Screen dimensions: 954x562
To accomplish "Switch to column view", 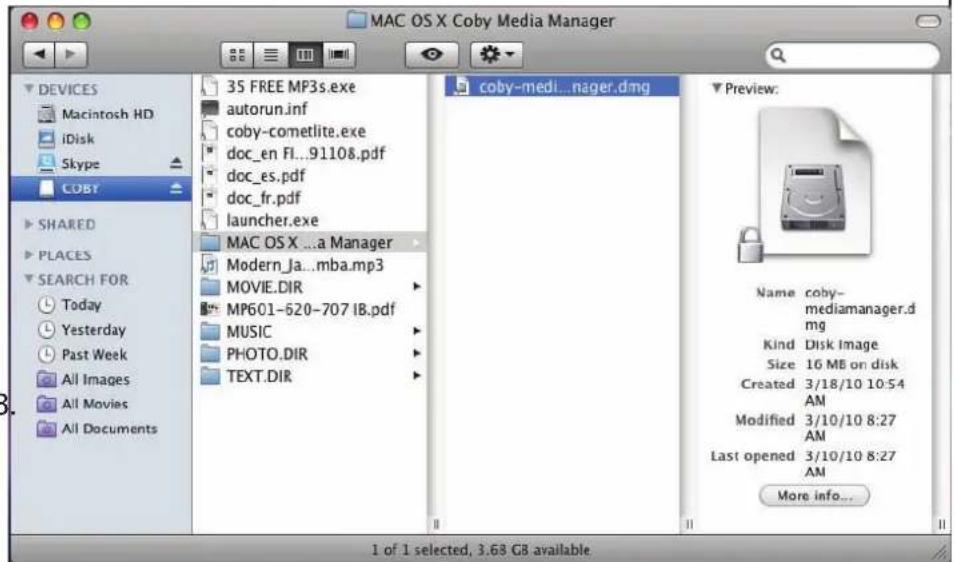I will click(305, 55).
